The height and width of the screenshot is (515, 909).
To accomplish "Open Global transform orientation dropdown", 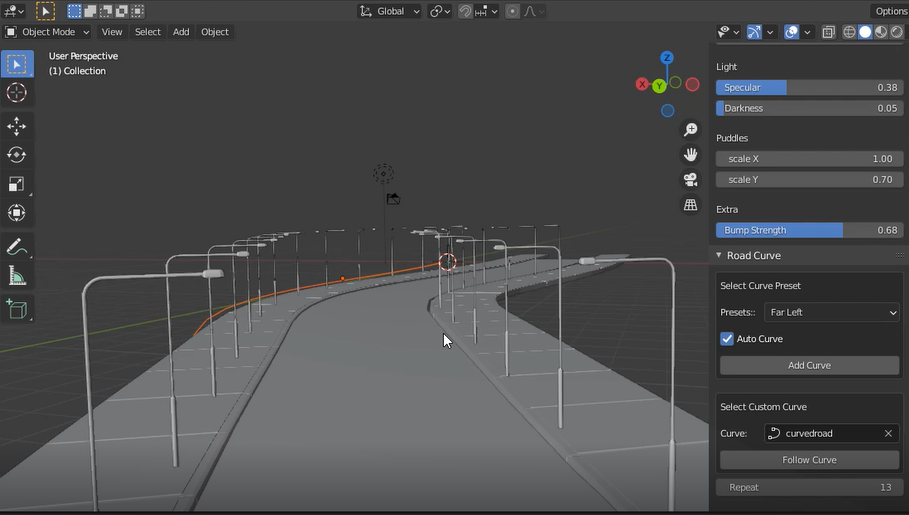I will 390,11.
